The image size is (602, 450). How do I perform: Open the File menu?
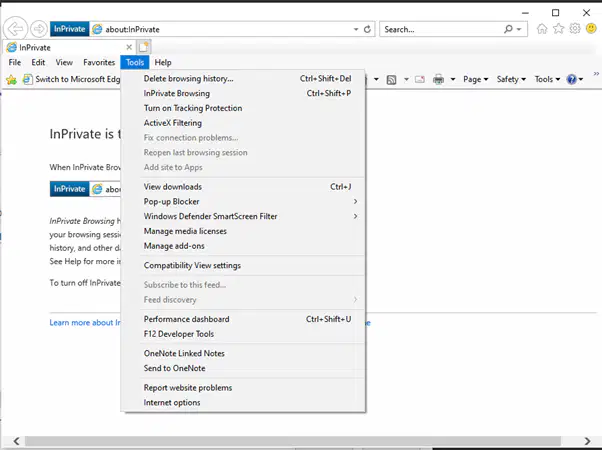click(x=15, y=62)
